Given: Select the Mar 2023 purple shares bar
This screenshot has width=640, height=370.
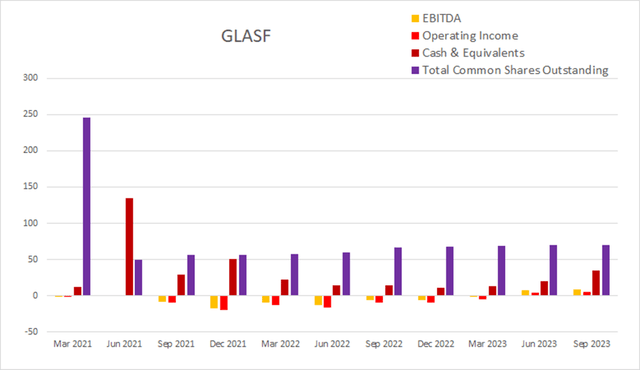Looking at the screenshot, I should pos(501,270).
